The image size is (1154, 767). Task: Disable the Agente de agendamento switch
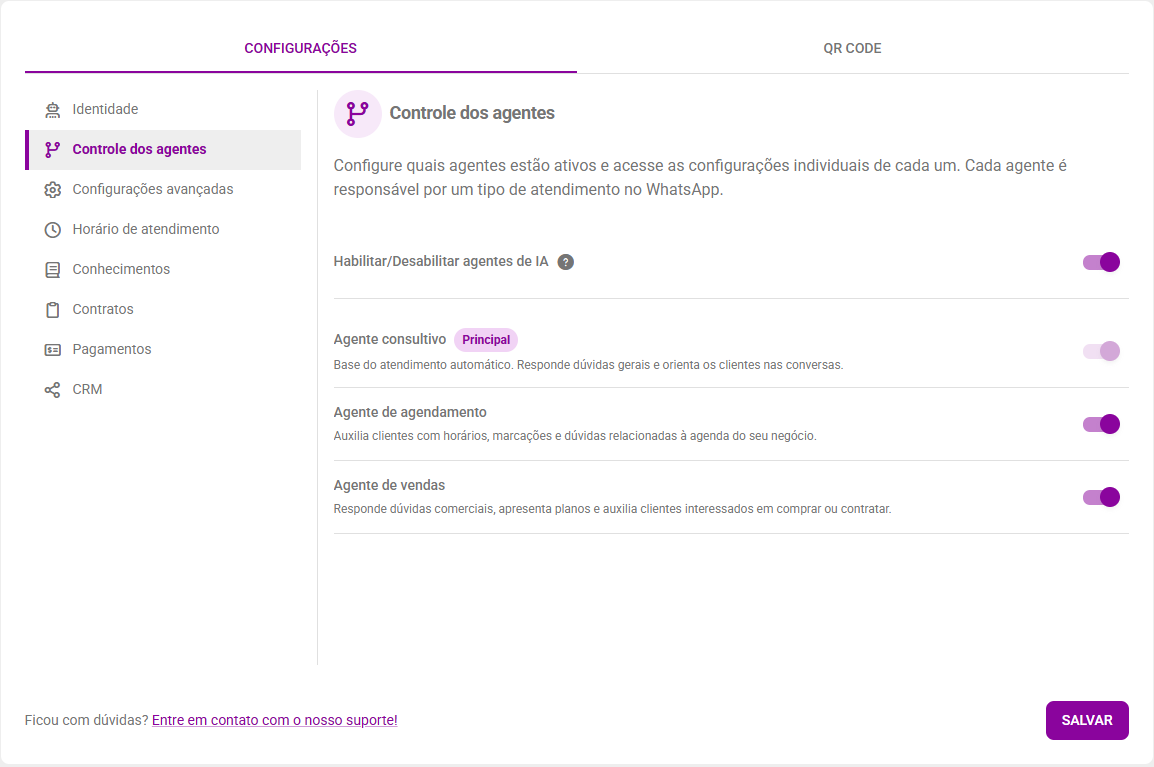(1101, 424)
